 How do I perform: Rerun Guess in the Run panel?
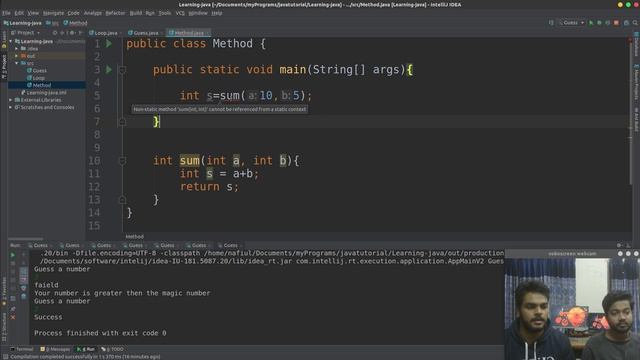(13, 255)
